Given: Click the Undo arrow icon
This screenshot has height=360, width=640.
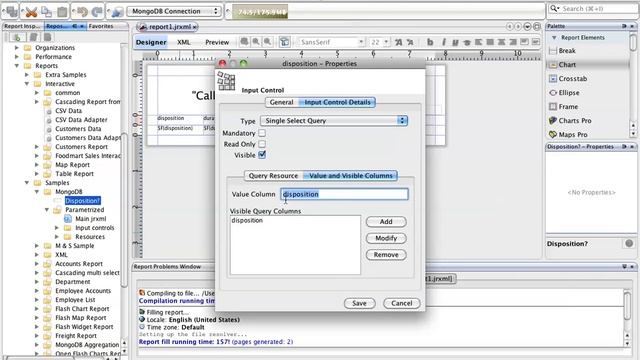Looking at the screenshot, I should [x=82, y=12].
